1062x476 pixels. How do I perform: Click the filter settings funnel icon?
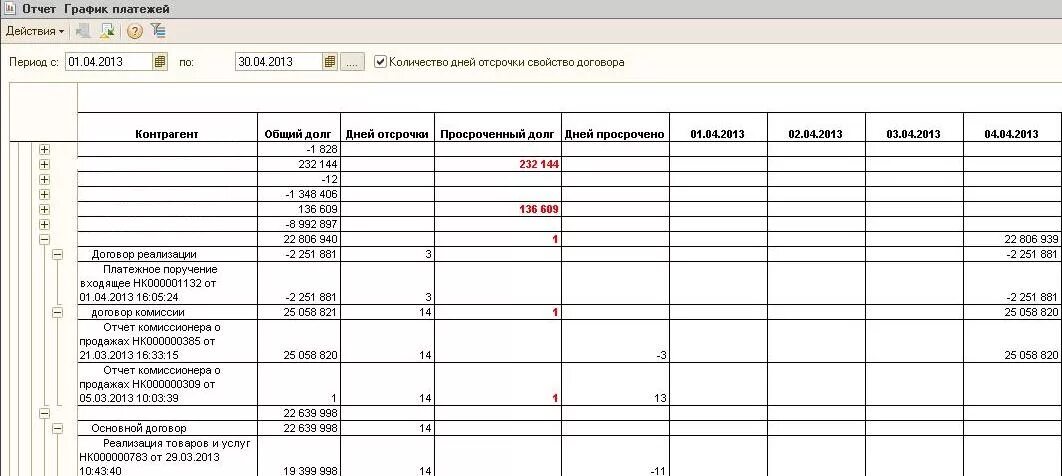click(x=158, y=30)
